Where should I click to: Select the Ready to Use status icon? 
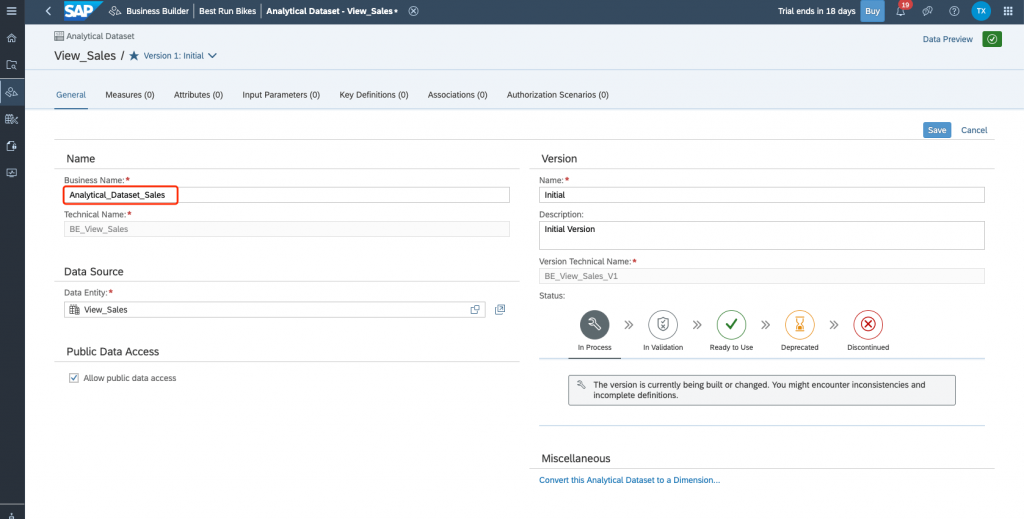click(x=731, y=324)
